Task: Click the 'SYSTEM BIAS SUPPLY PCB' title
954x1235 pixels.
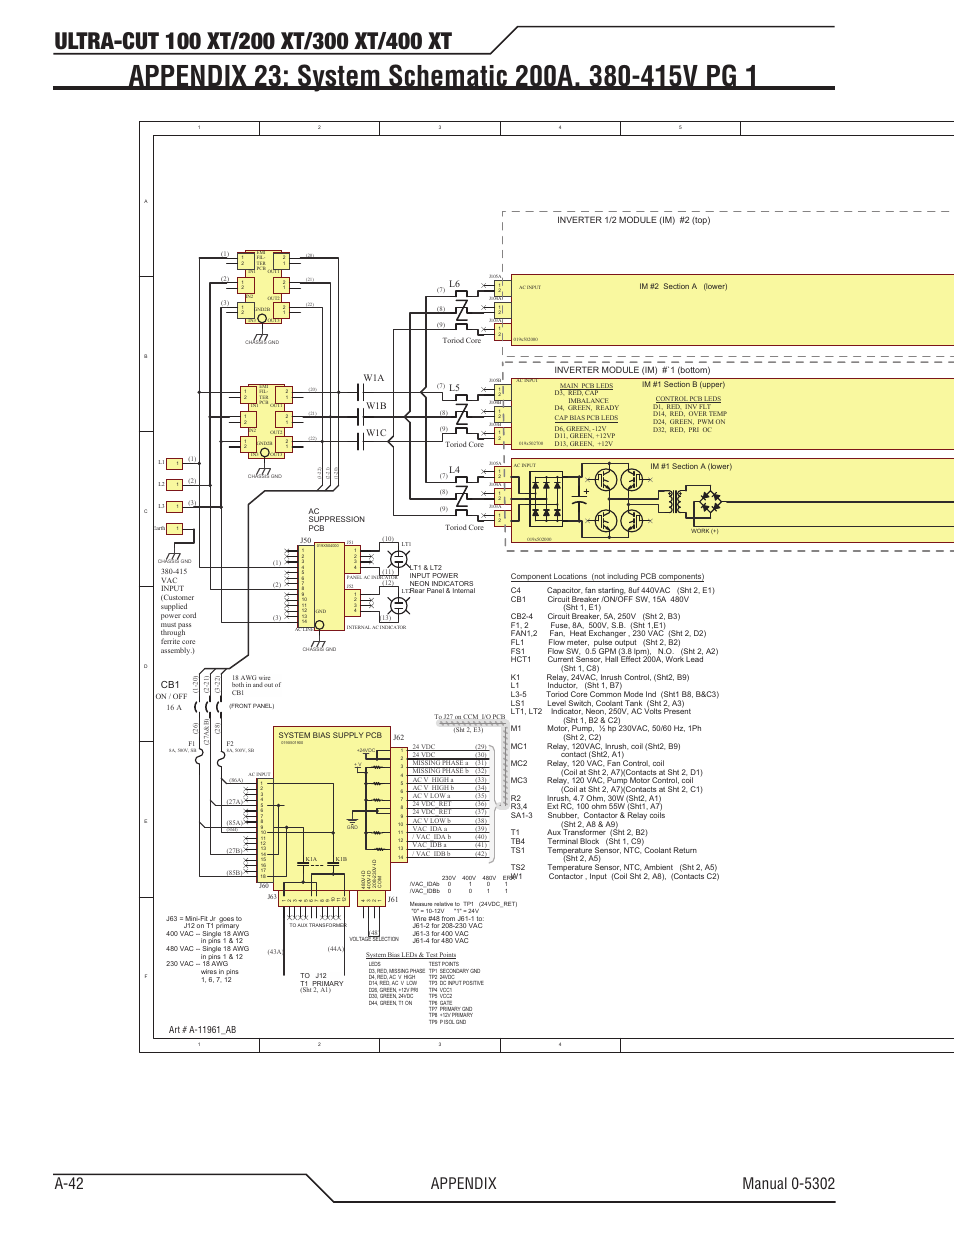Action: pyautogui.click(x=330, y=735)
